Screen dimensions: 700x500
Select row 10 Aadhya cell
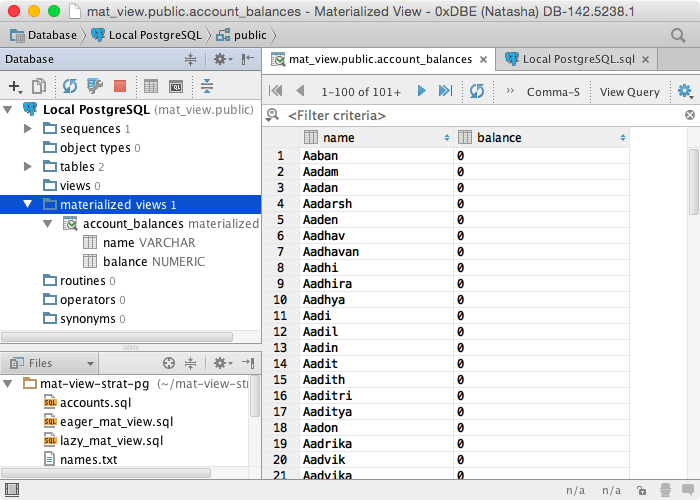(x=377, y=300)
